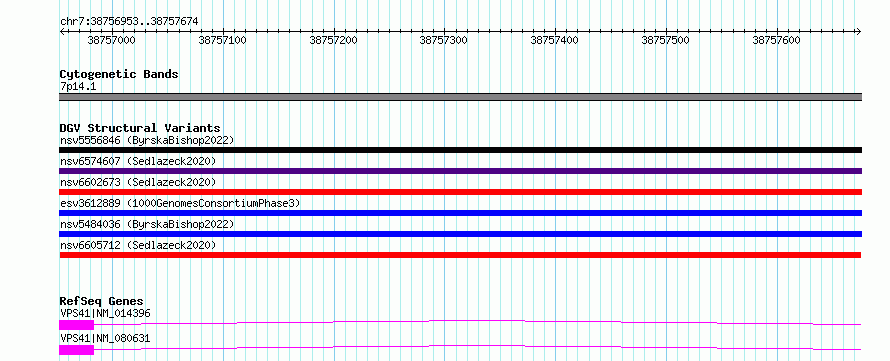890x361 pixels.
Task: Click the intron line of VPS41|NM_014396
Action: pos(477,322)
